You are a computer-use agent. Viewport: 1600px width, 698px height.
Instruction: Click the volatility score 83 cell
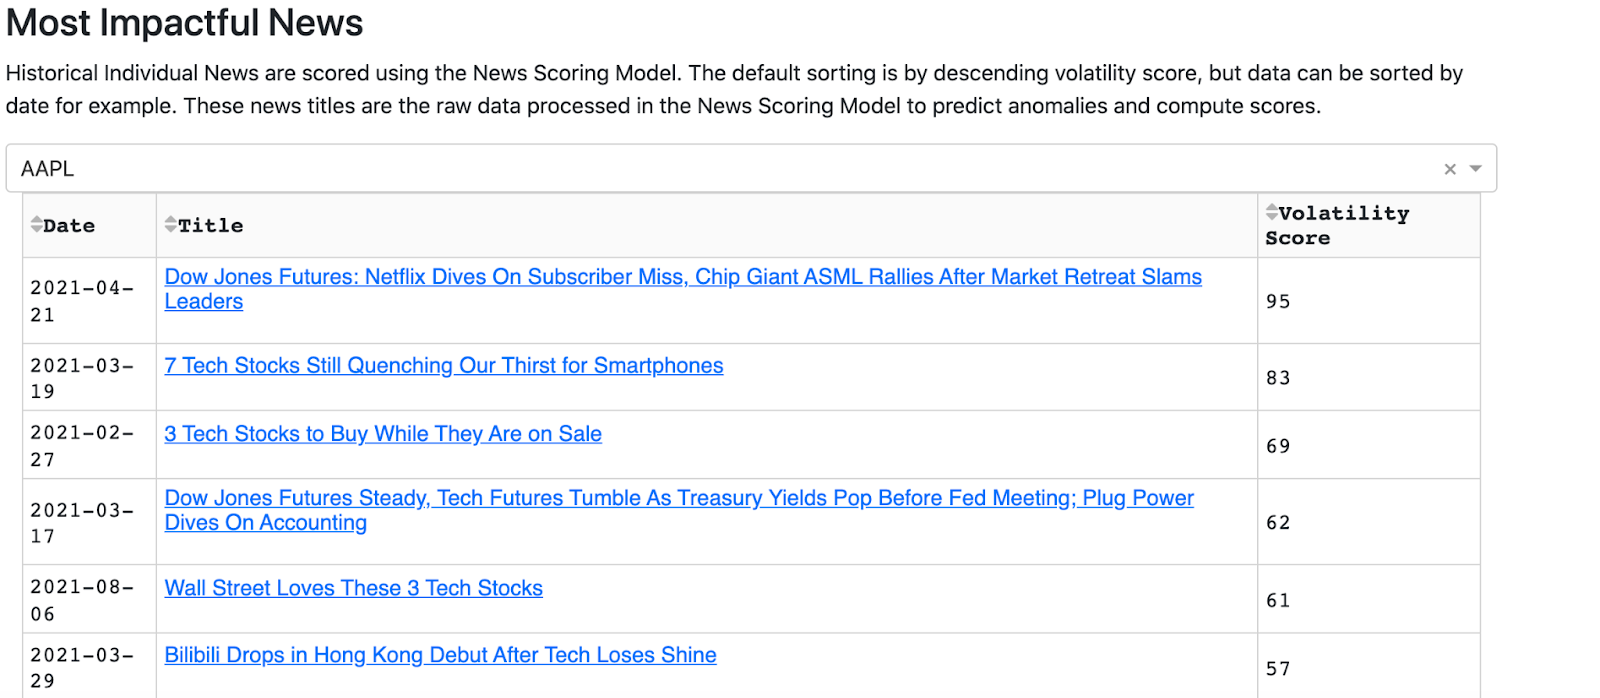[1278, 378]
